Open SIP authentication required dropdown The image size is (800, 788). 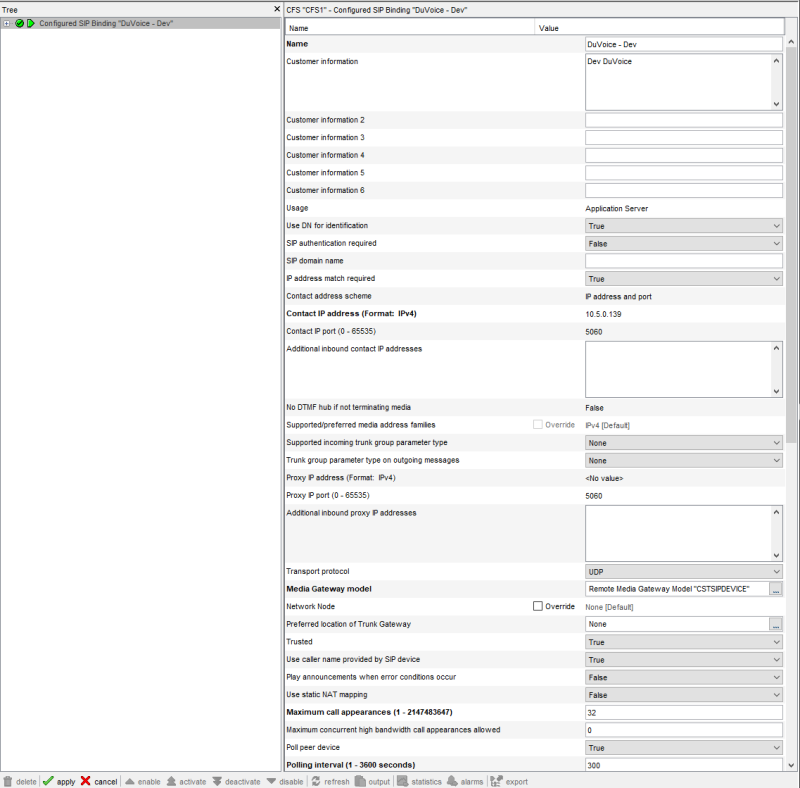click(x=684, y=244)
